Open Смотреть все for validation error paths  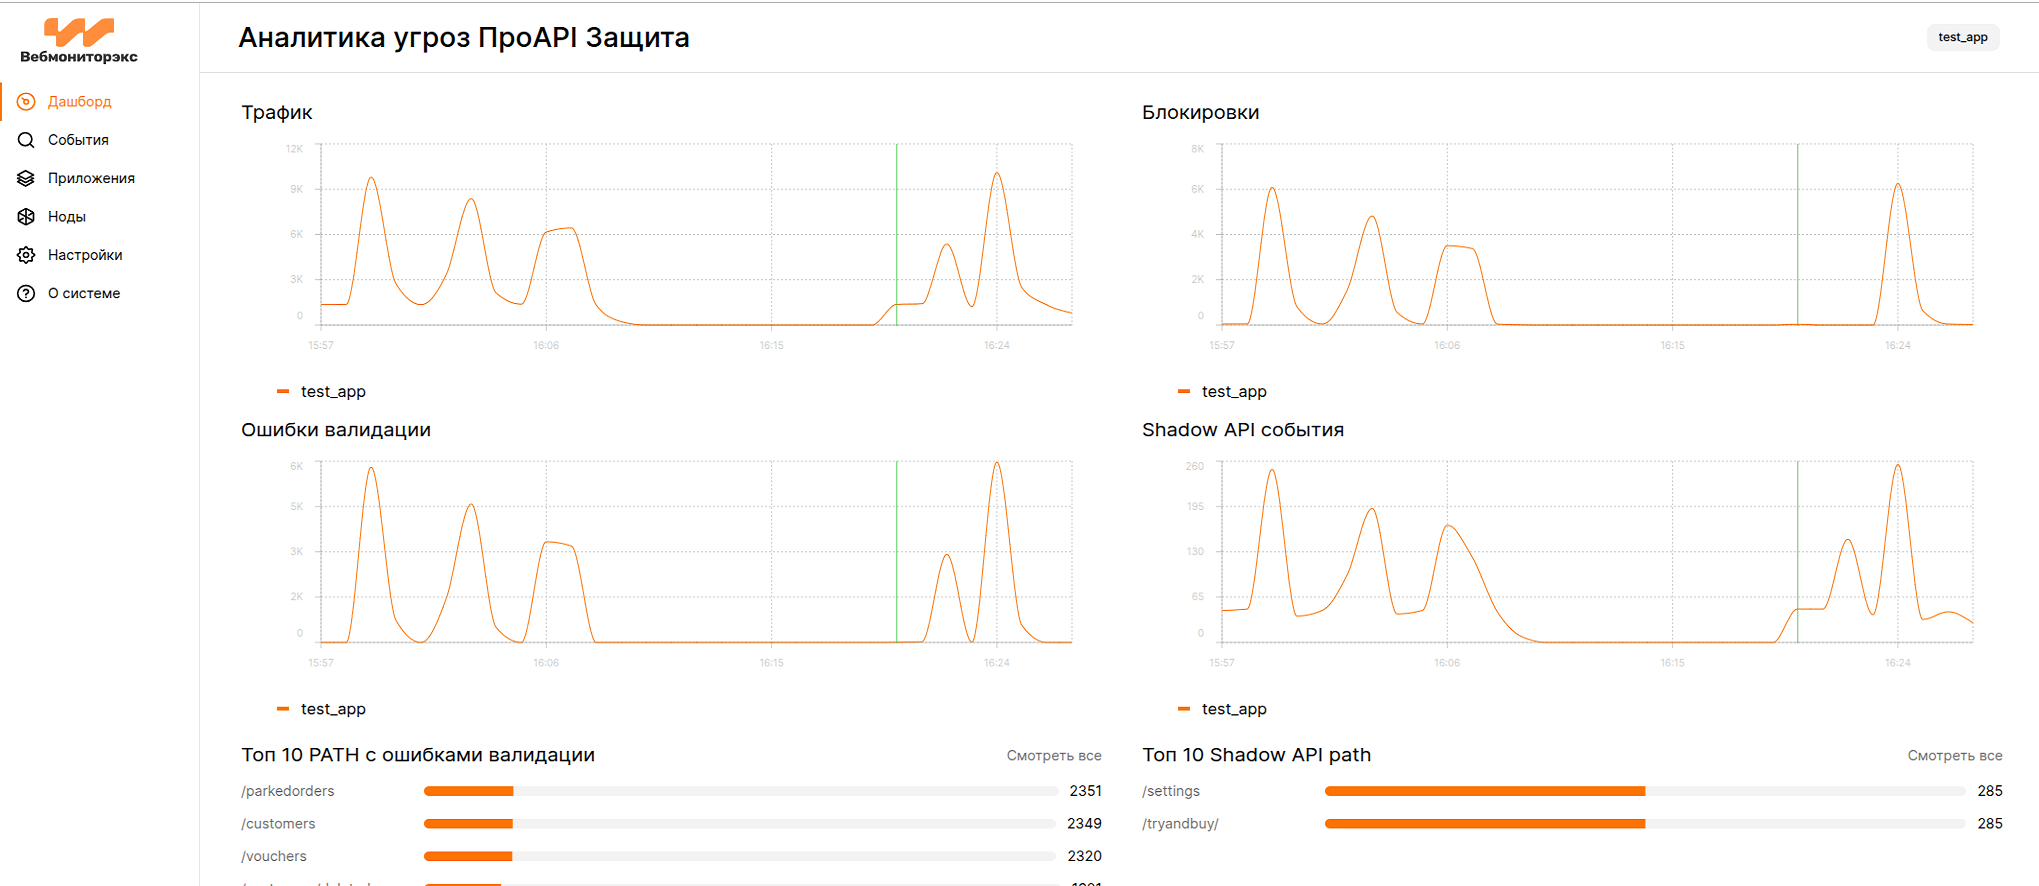coord(1053,756)
